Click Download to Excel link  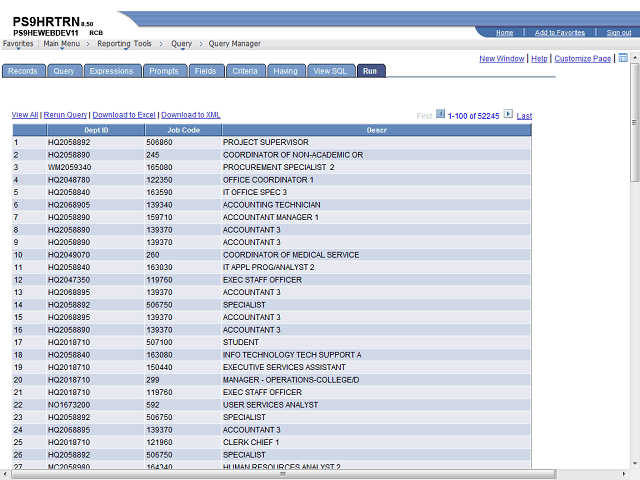coord(124,115)
